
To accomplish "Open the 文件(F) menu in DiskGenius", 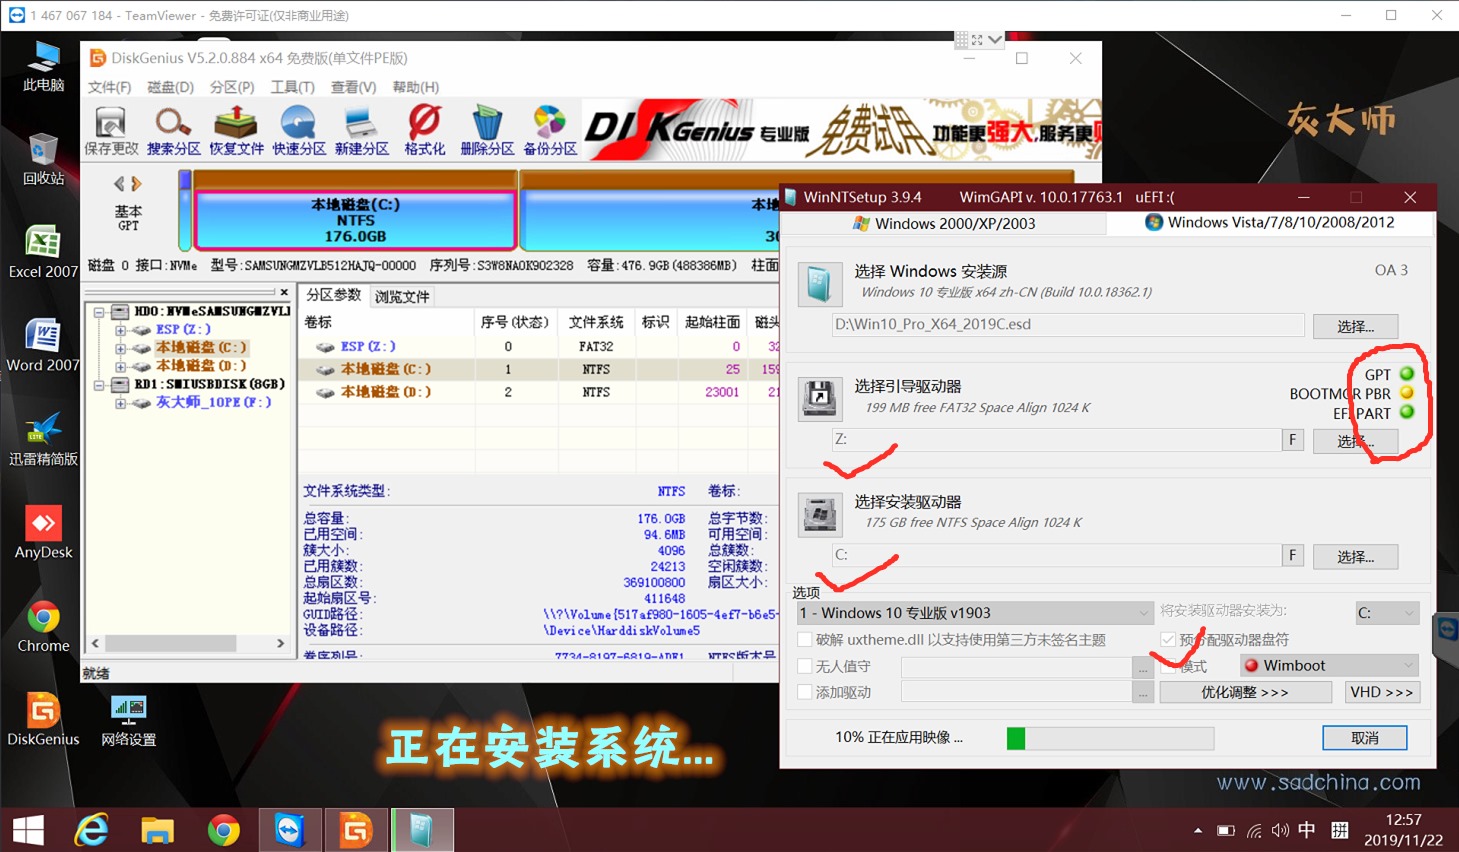I will point(109,87).
